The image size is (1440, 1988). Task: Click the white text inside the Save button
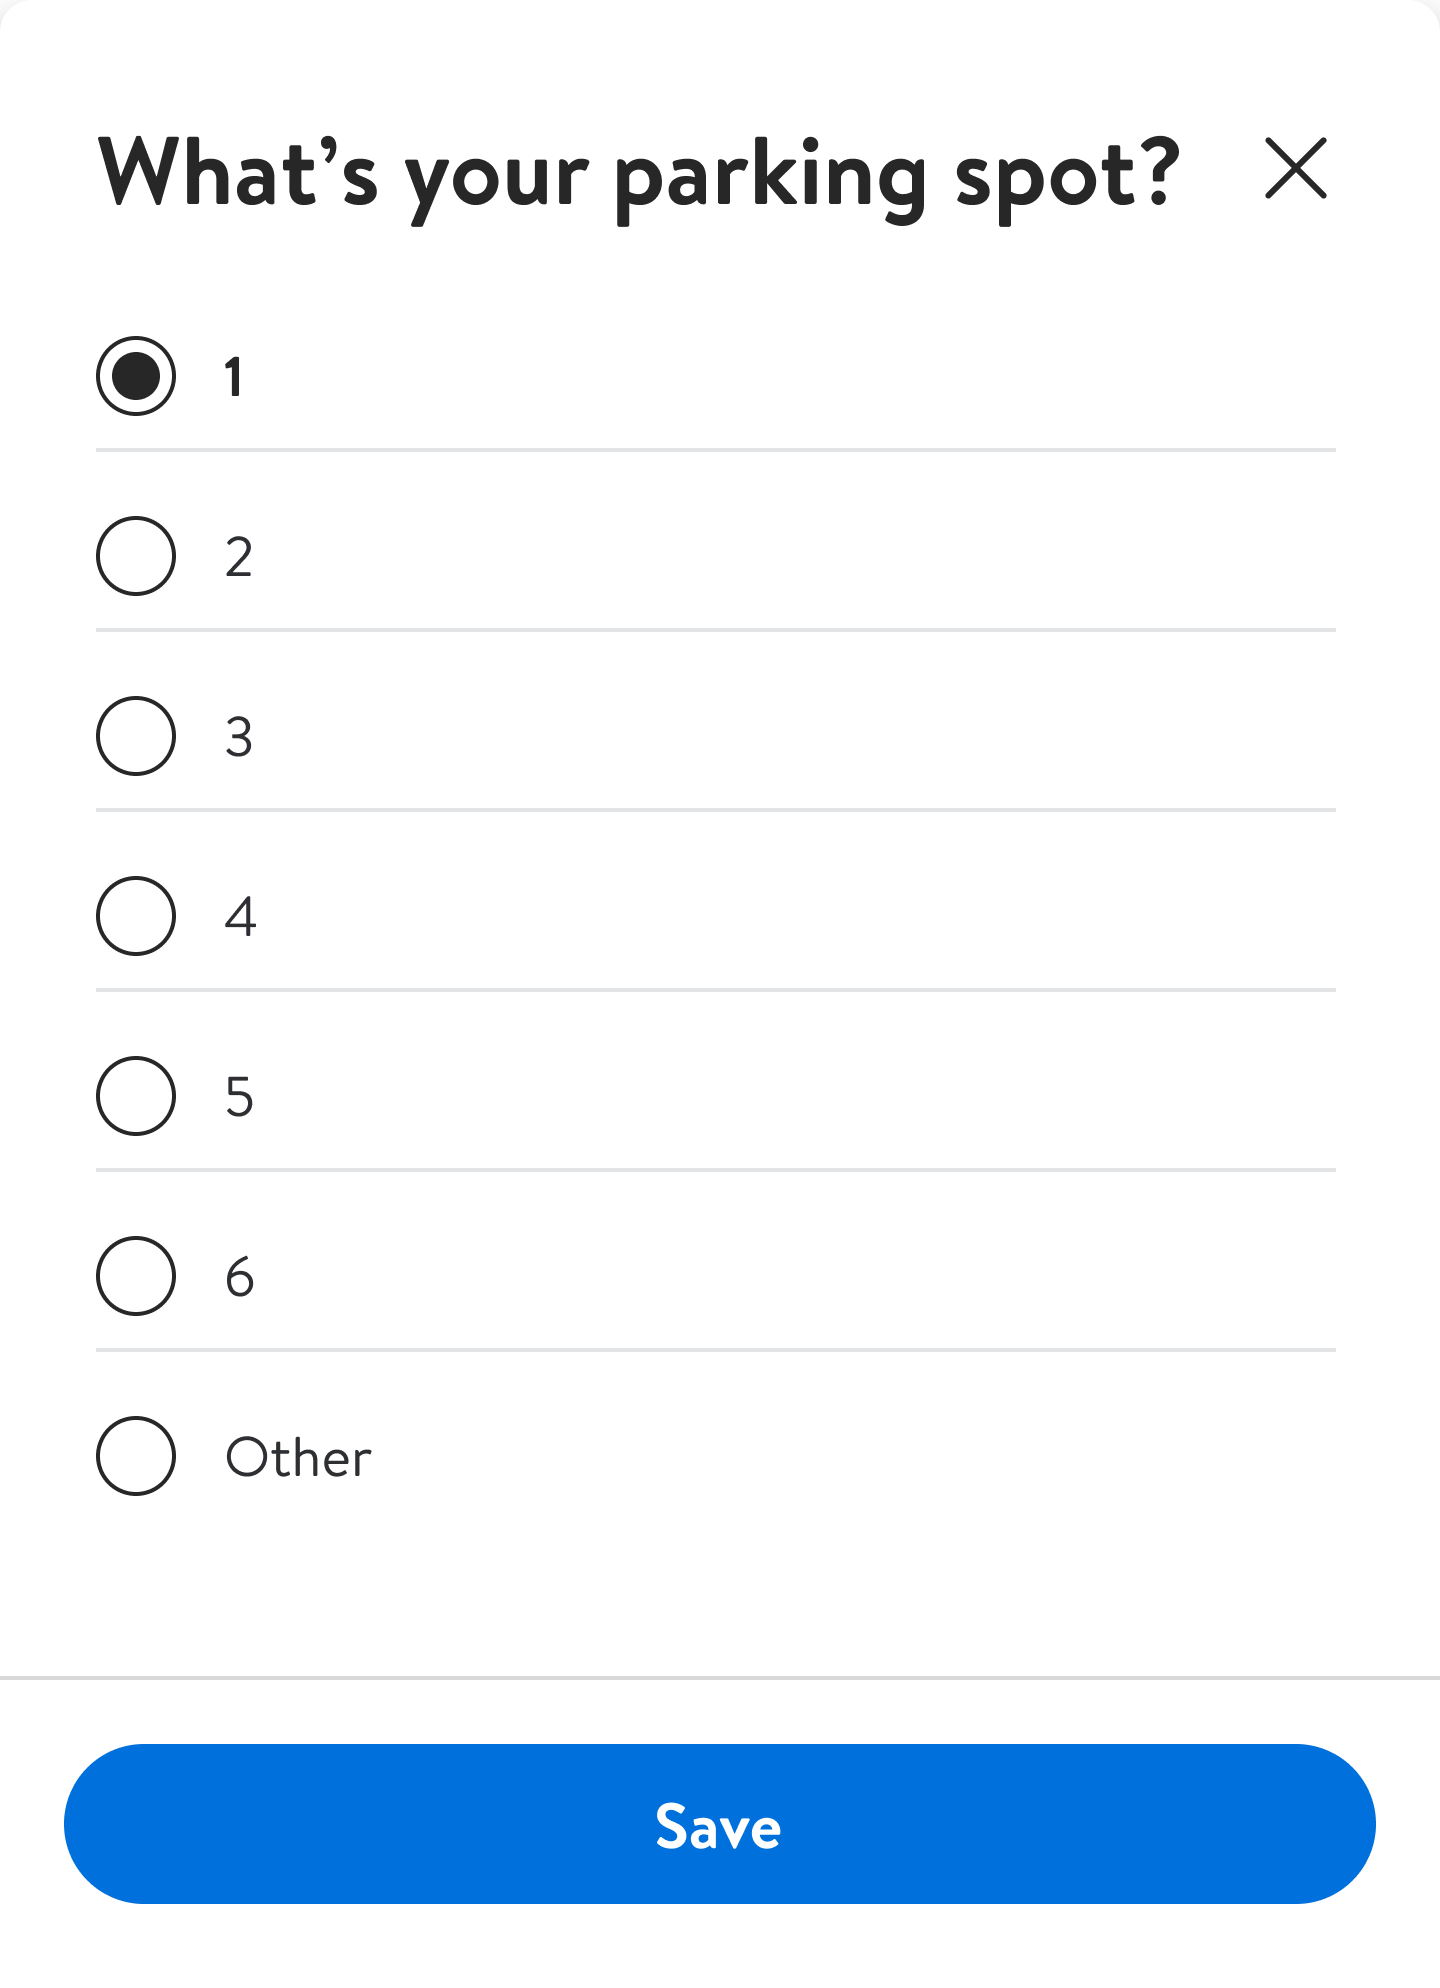tap(718, 1826)
